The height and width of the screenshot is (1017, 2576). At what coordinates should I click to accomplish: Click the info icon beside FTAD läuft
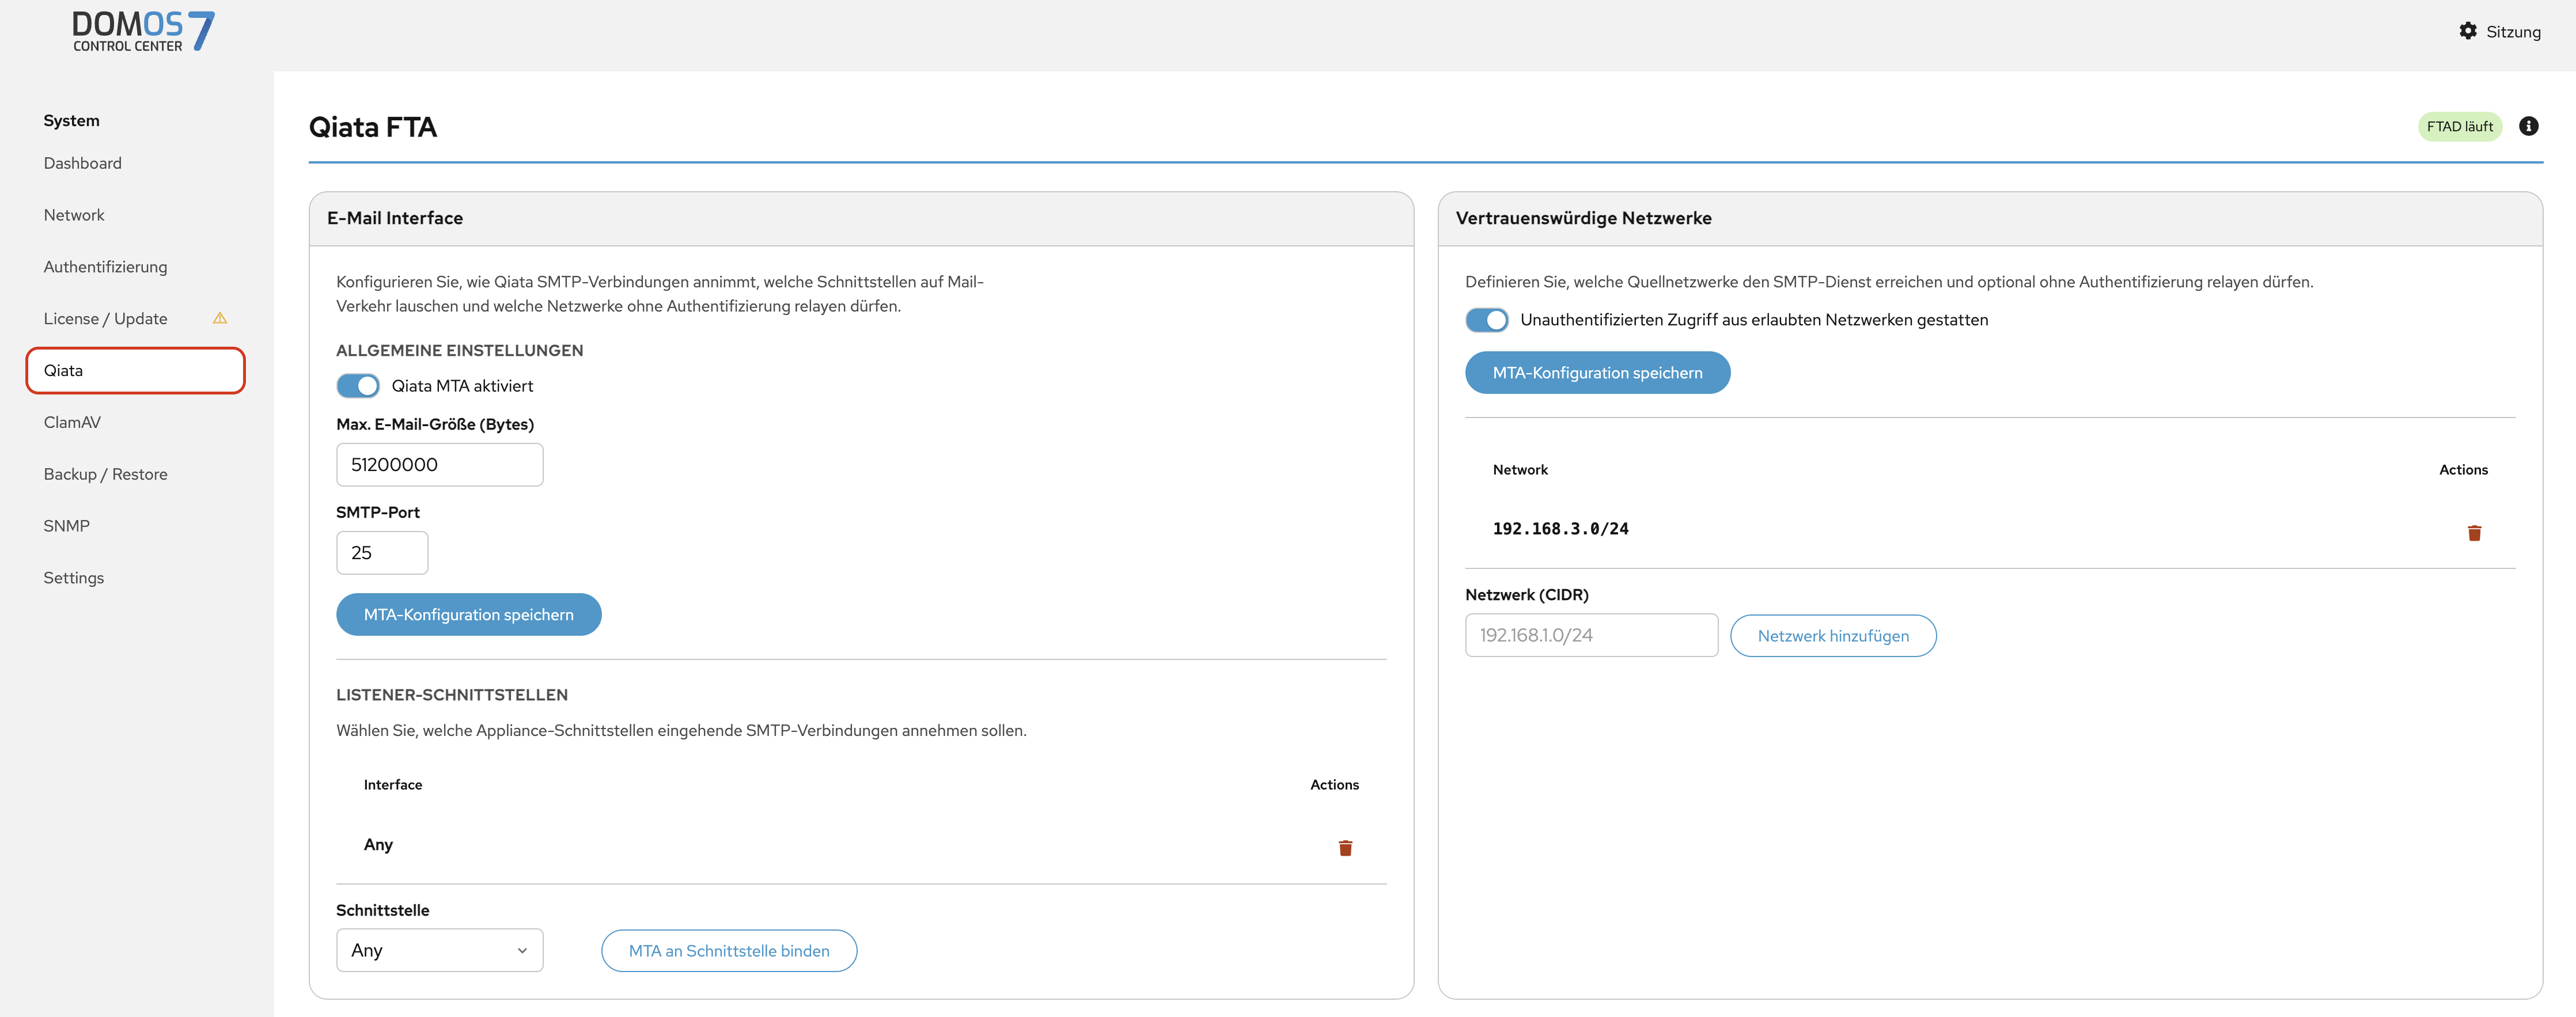2528,126
